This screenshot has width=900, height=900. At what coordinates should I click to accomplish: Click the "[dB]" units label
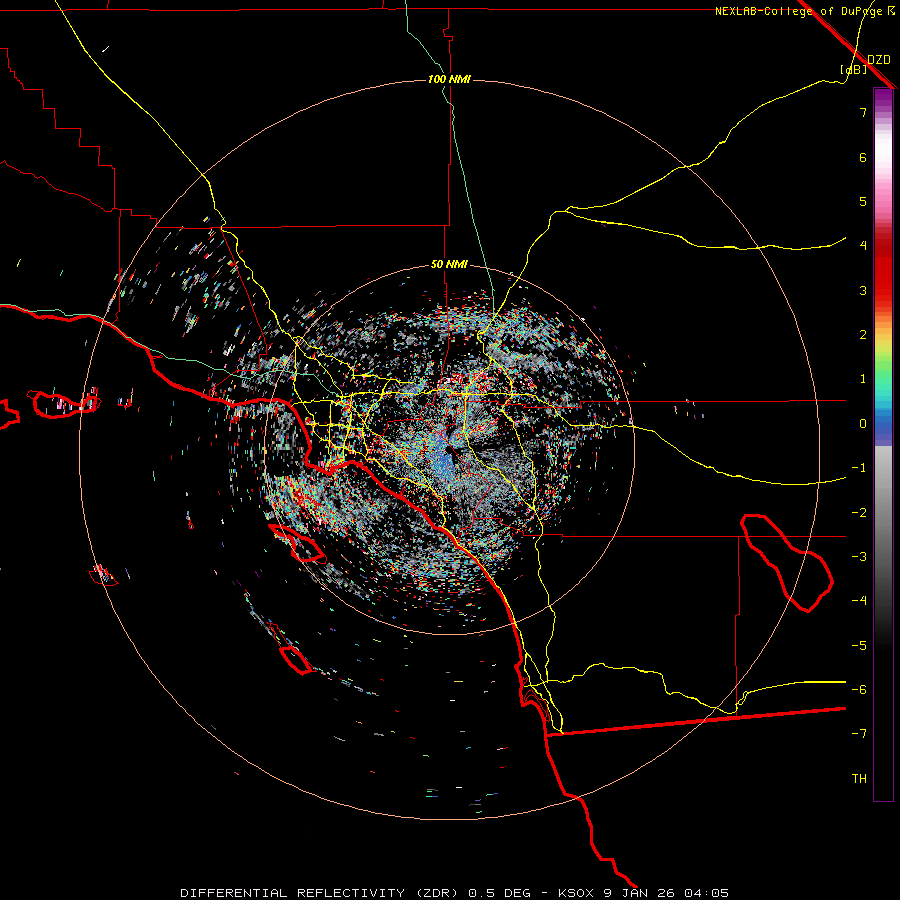pos(854,69)
